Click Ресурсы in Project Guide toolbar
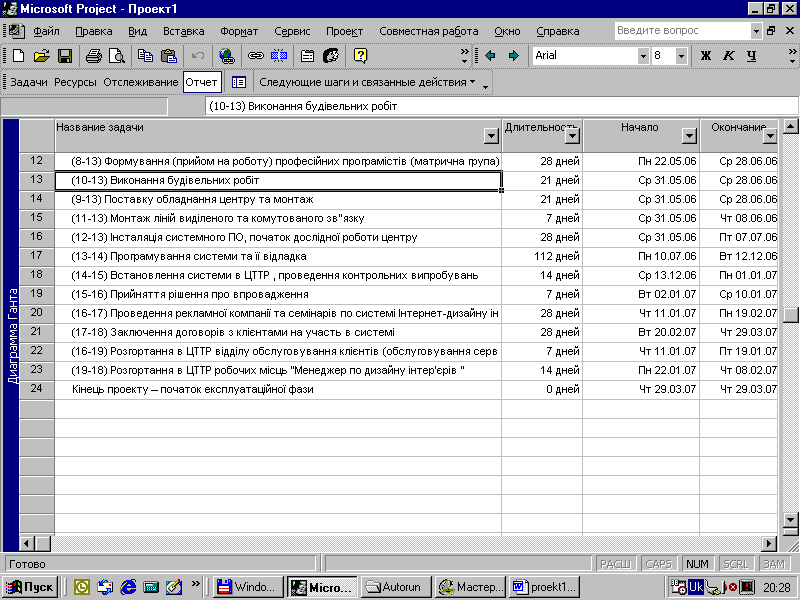This screenshot has height=600, width=800. 75,82
